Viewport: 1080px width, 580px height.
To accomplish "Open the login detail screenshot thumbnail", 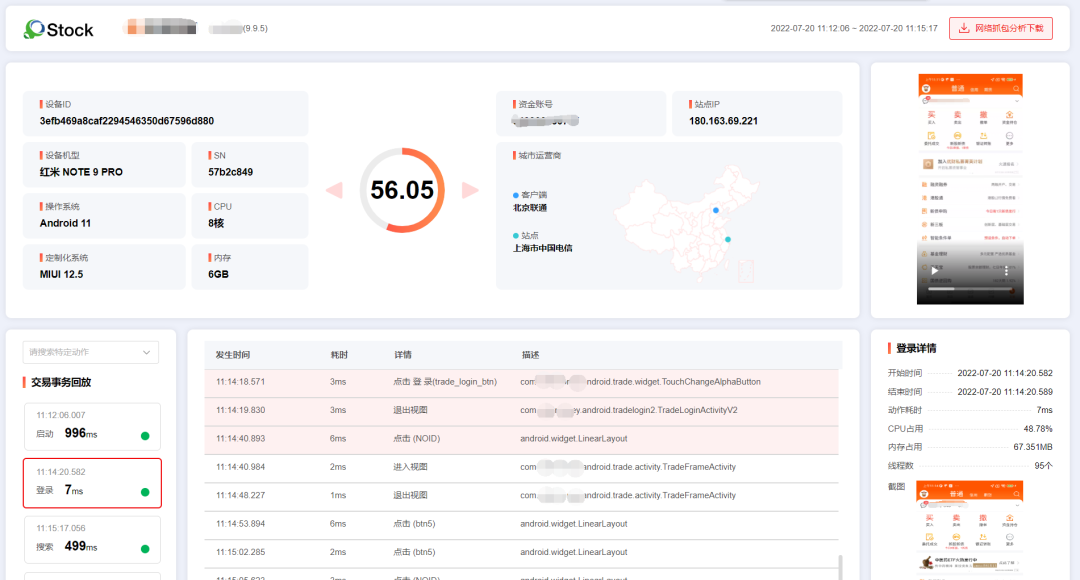I will (x=970, y=530).
